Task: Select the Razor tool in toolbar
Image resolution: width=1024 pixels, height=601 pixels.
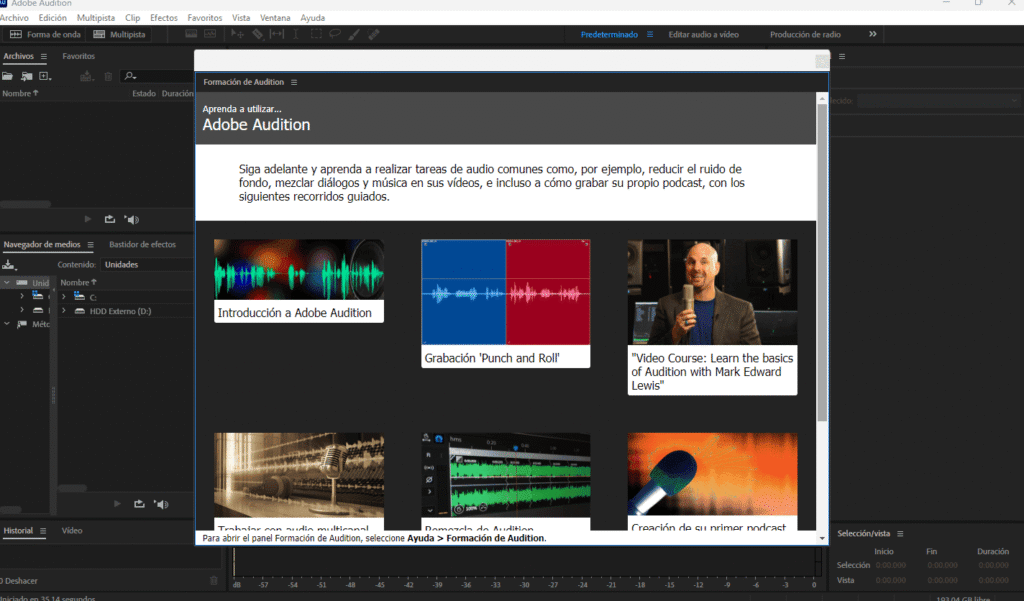Action: click(258, 34)
